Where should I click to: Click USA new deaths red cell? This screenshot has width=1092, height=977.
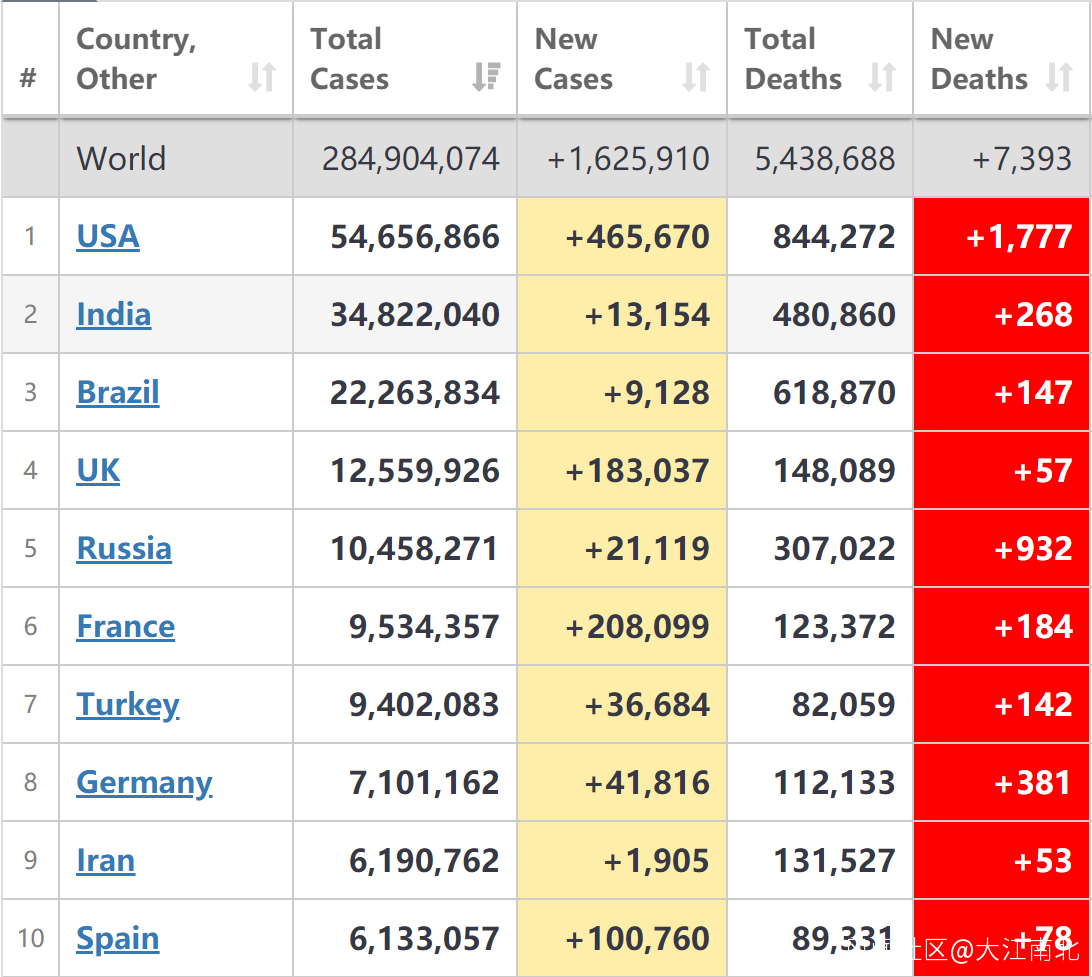click(x=1002, y=237)
